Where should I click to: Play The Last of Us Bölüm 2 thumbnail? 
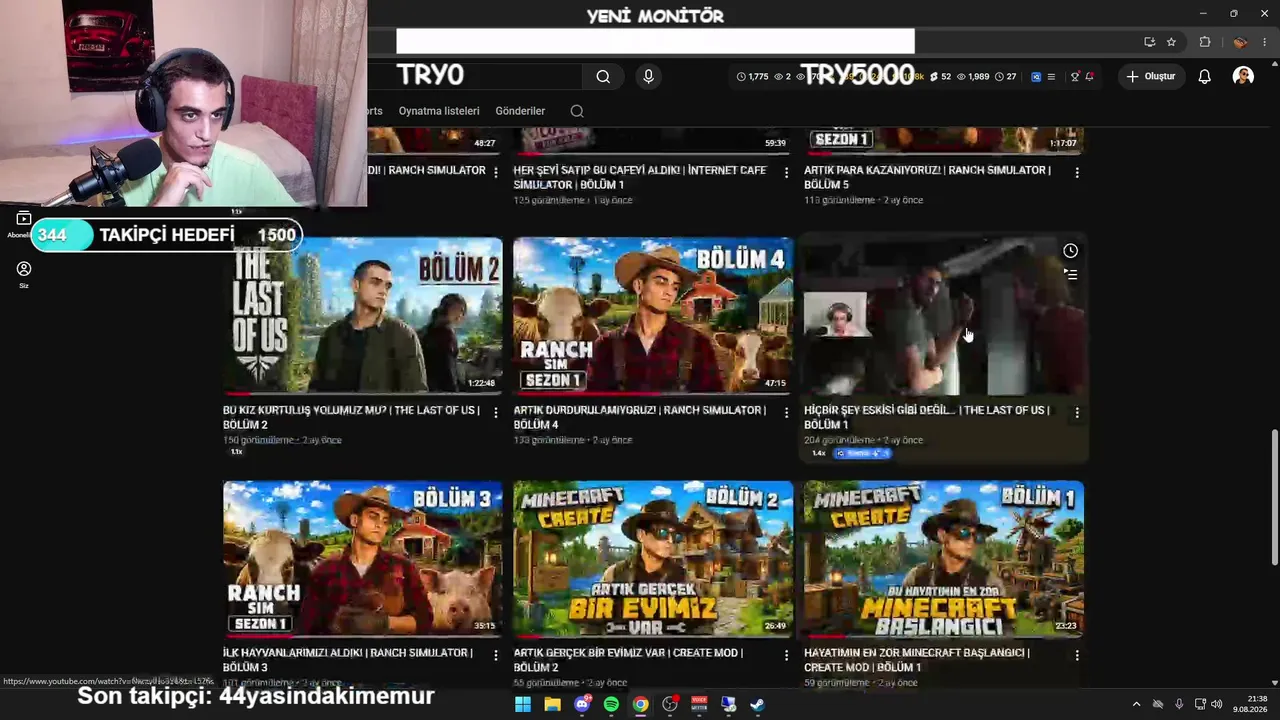point(363,316)
